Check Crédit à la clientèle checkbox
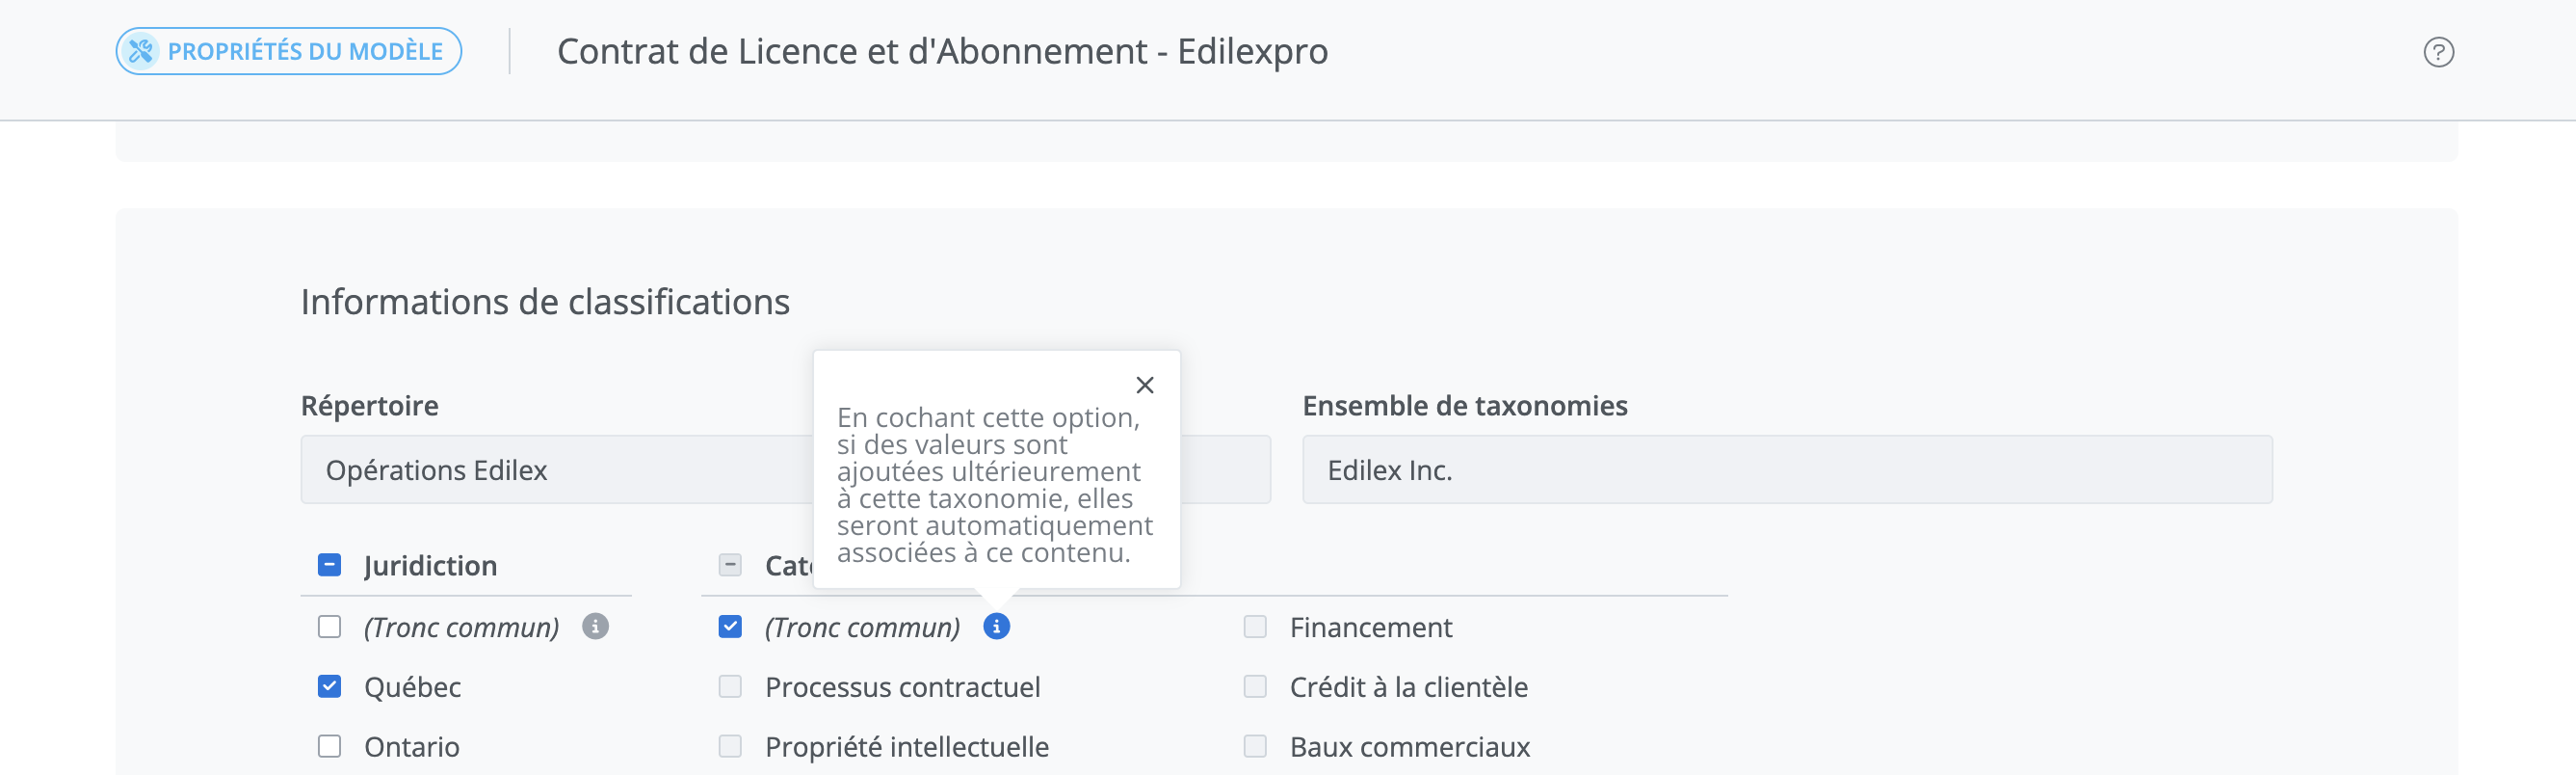Viewport: 2576px width, 775px height. 1255,687
